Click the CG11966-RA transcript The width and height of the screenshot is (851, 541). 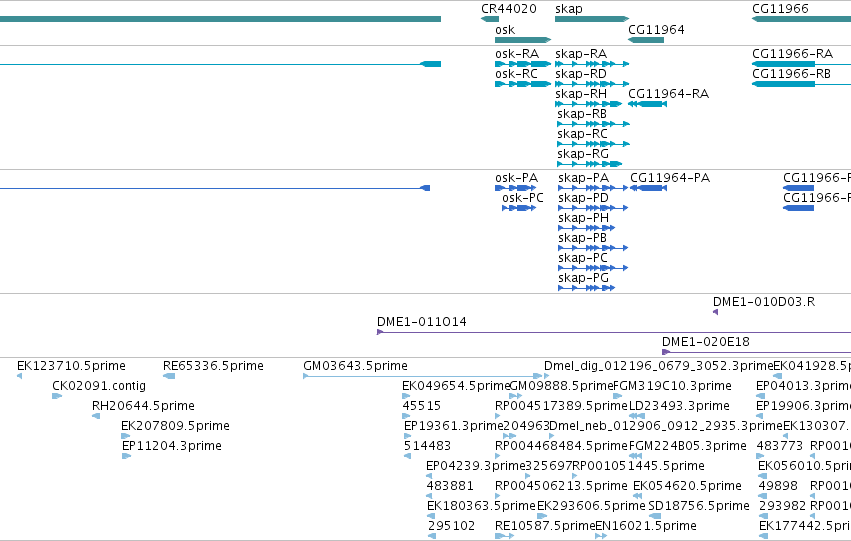tap(801, 64)
